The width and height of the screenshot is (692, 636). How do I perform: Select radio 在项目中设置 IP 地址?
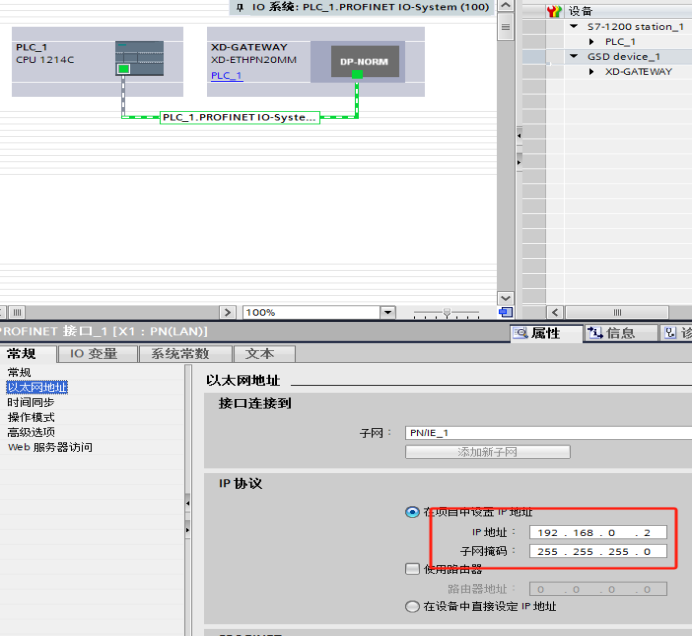tap(412, 512)
